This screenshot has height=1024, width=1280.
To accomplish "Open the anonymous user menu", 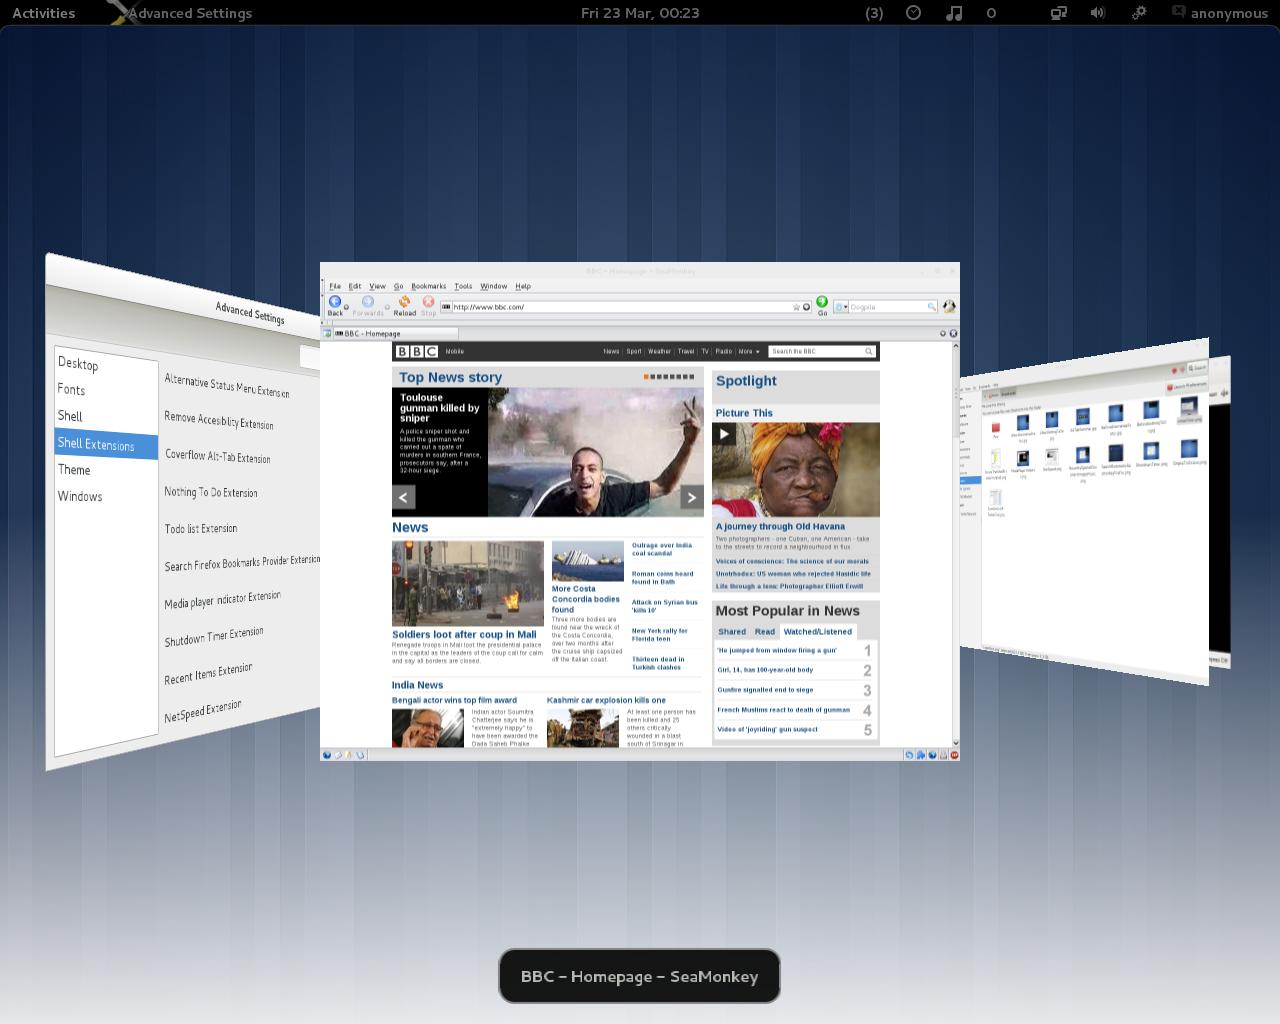I will pyautogui.click(x=1220, y=13).
